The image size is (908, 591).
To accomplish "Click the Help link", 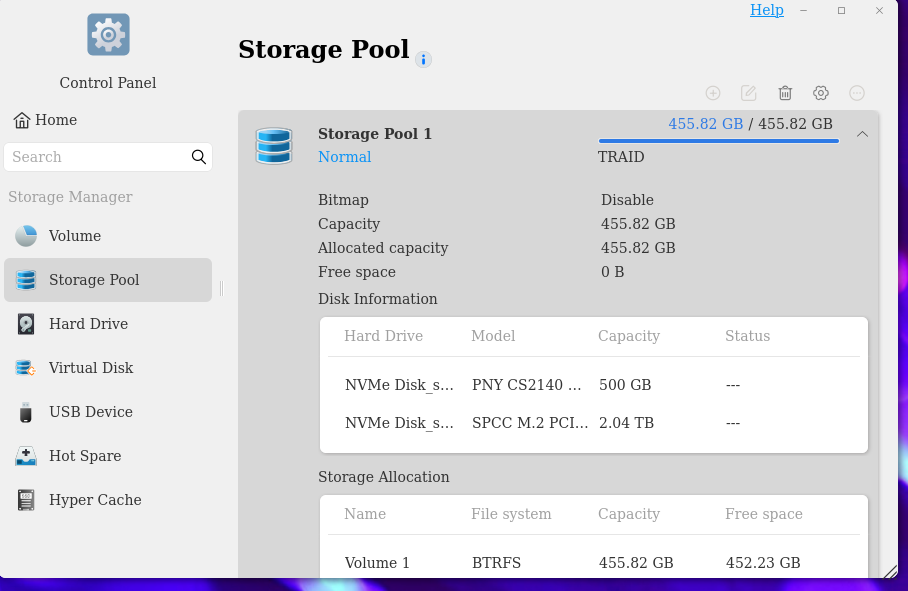I will [767, 10].
